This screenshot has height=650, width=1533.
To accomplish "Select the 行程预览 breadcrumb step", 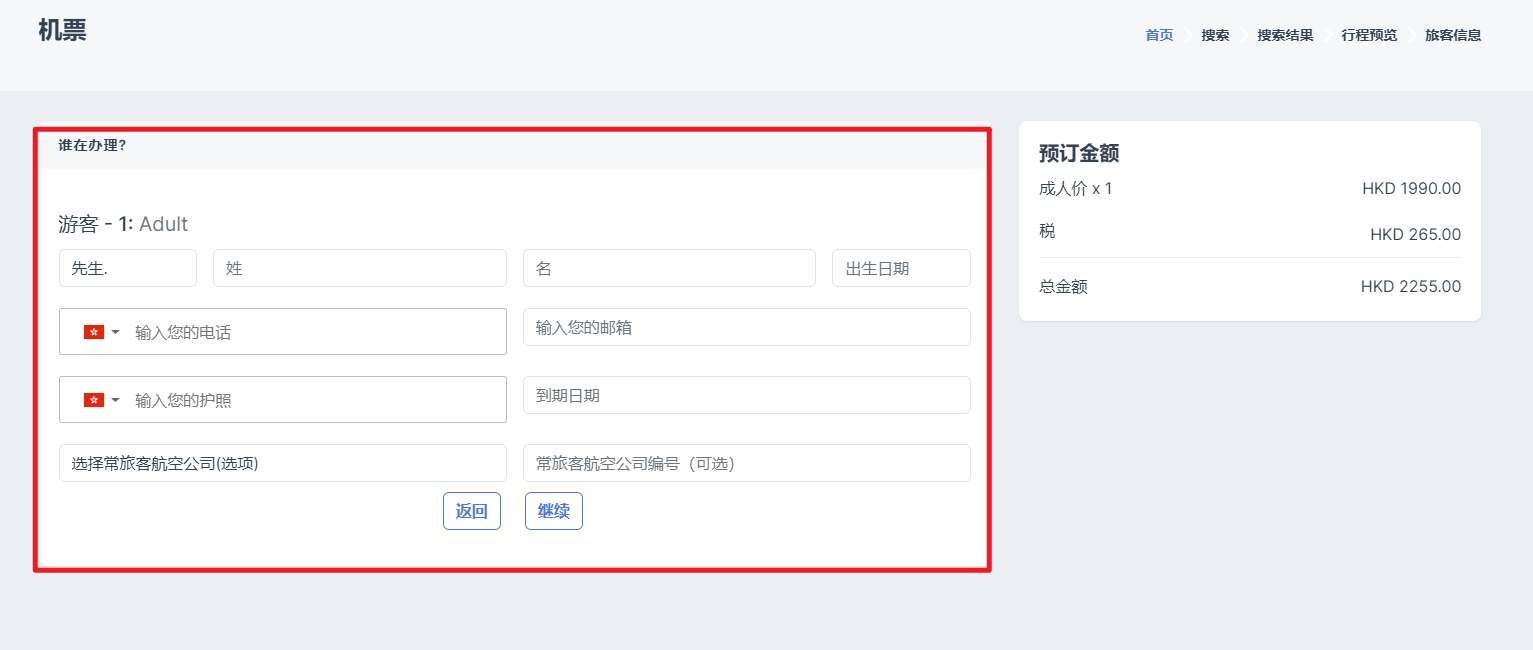I will click(x=1369, y=35).
